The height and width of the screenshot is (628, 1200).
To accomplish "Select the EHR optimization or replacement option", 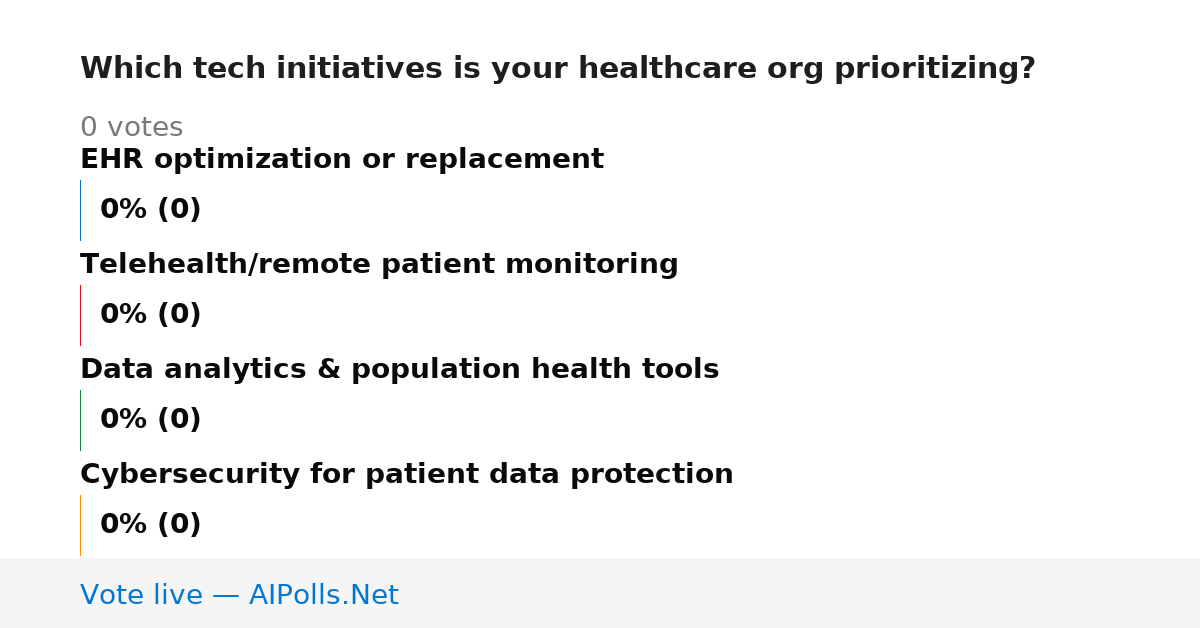I will point(342,160).
